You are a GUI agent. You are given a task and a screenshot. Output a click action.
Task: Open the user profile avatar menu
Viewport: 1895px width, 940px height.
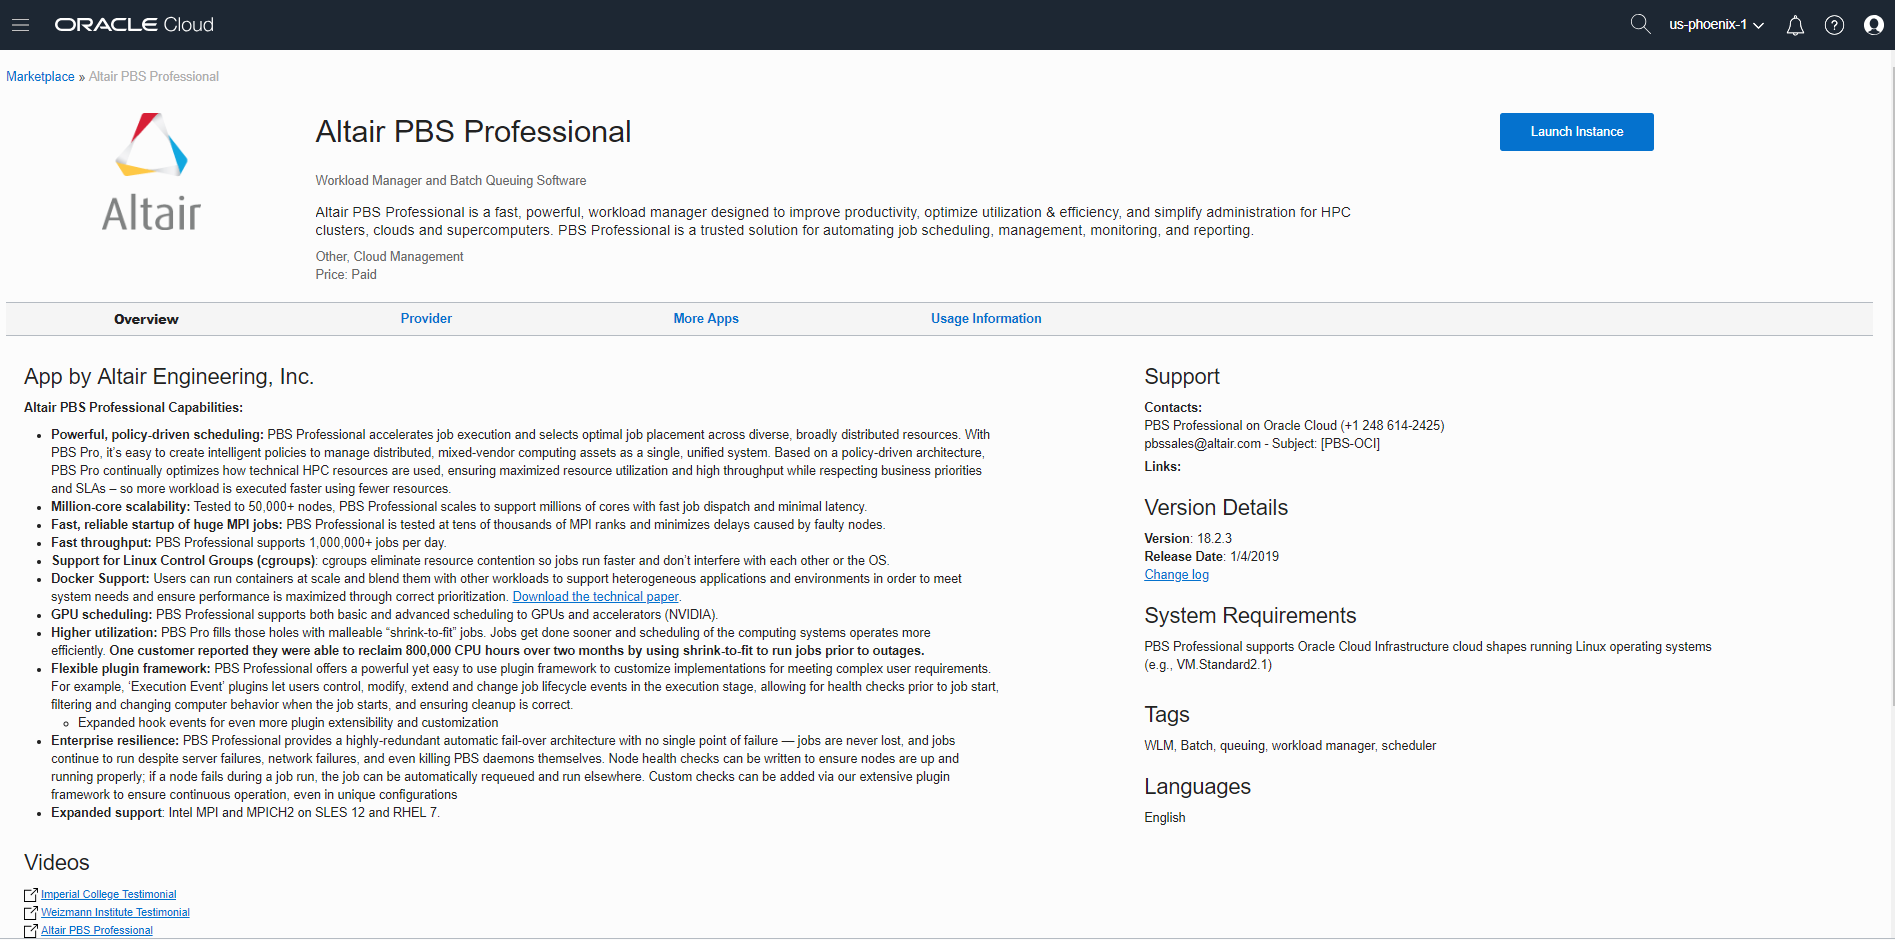point(1873,25)
